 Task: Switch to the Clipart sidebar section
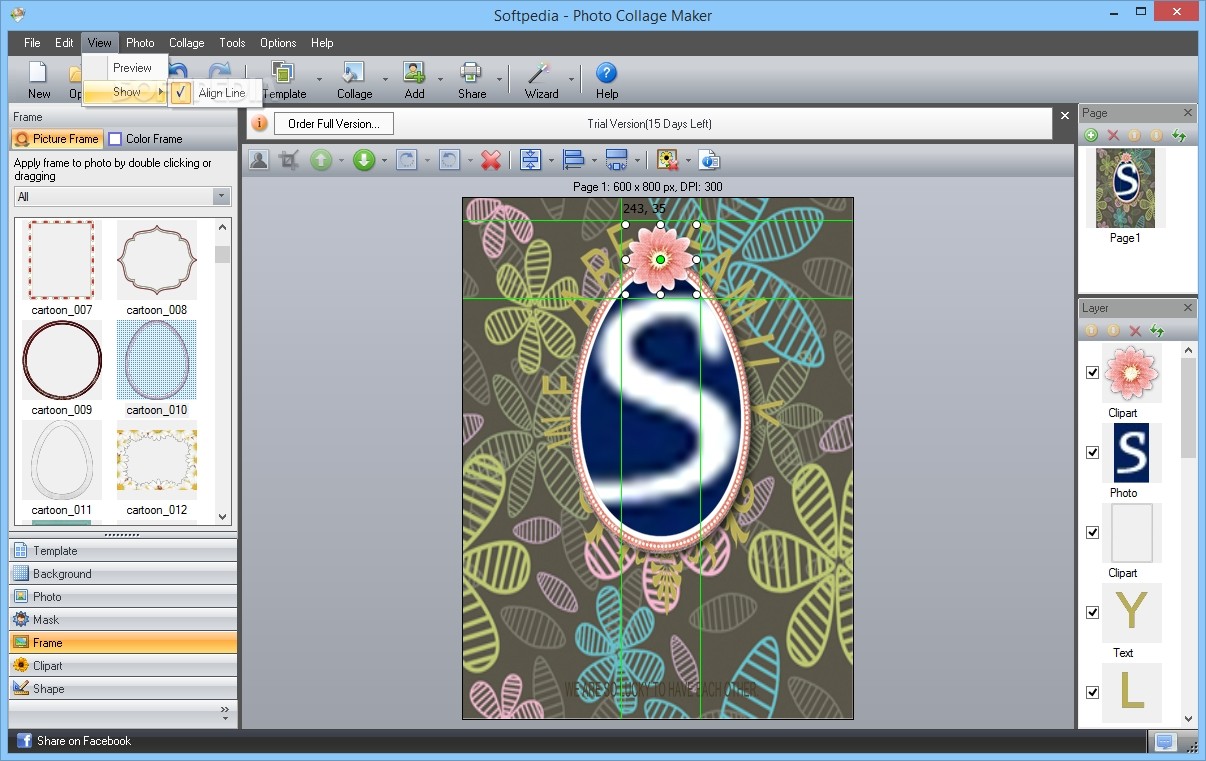tap(123, 666)
